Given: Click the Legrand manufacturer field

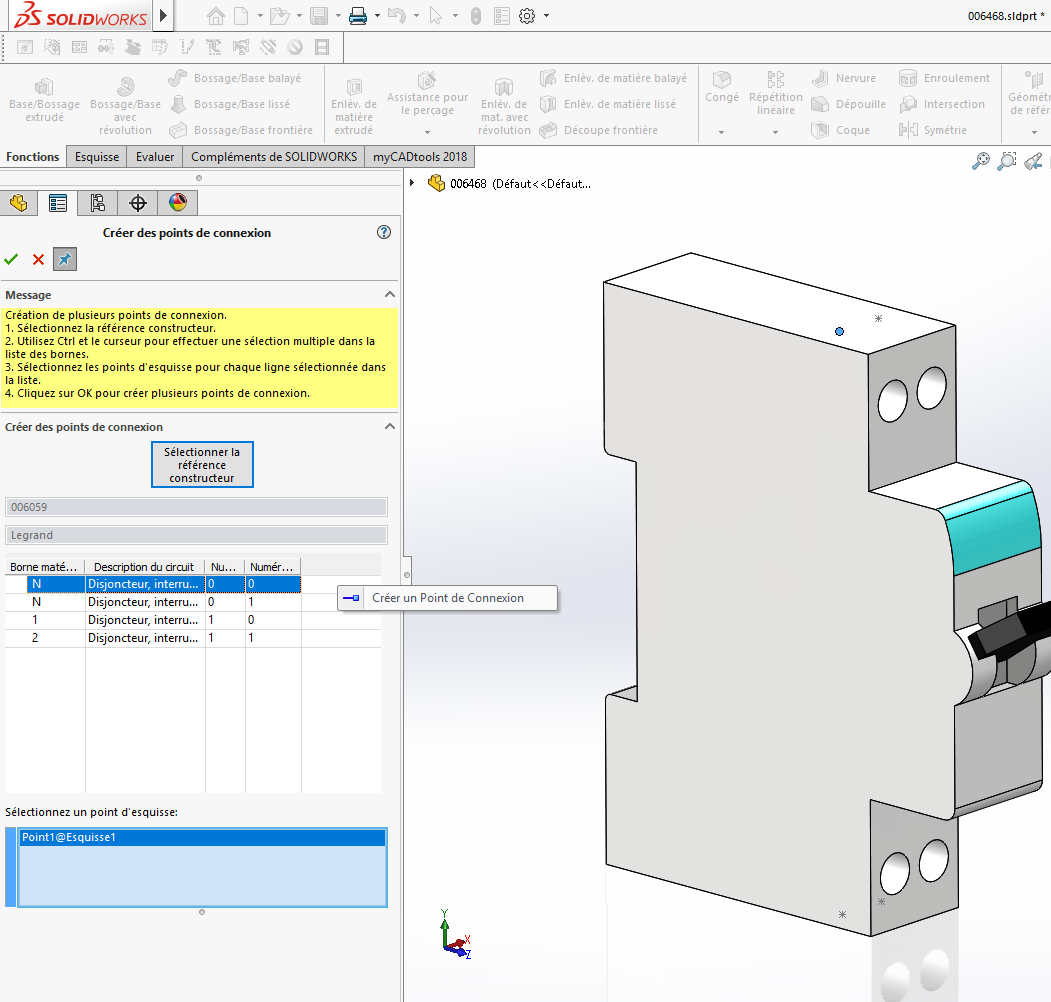Looking at the screenshot, I should [x=196, y=535].
